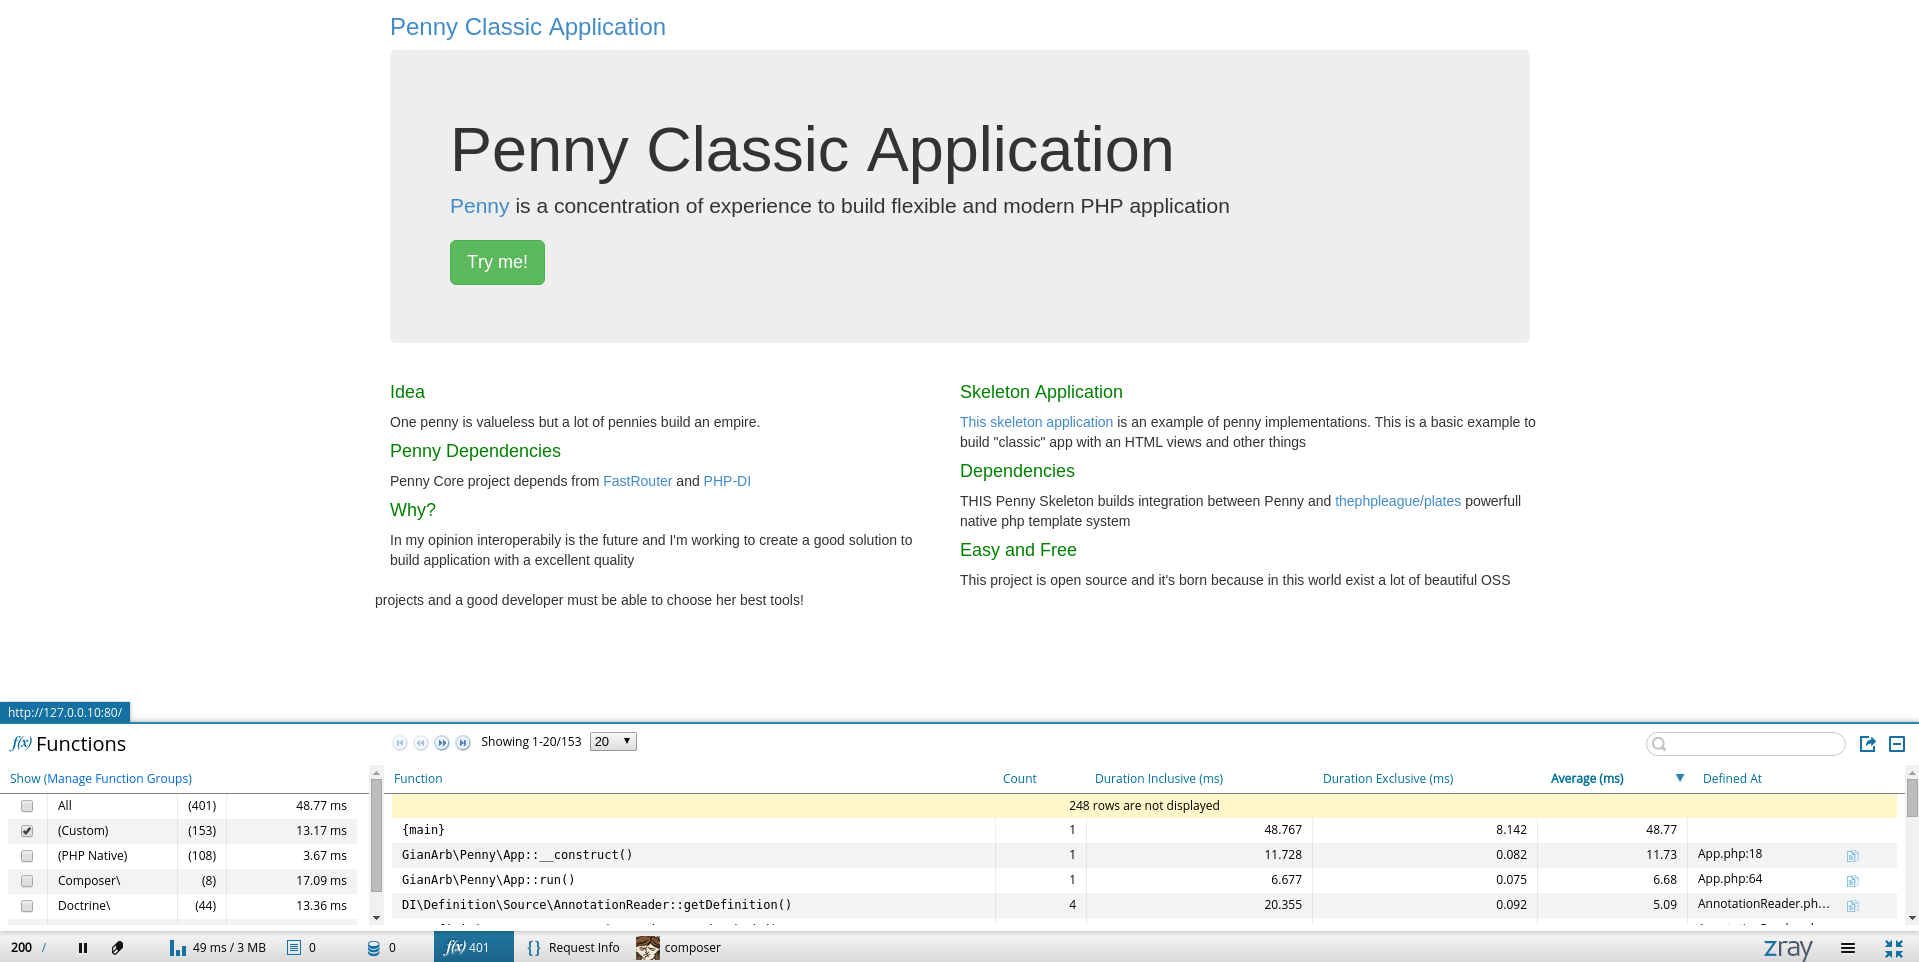Select the f(x) 401 functions tab
Viewport: 1919px width, 962px height.
[474, 947]
